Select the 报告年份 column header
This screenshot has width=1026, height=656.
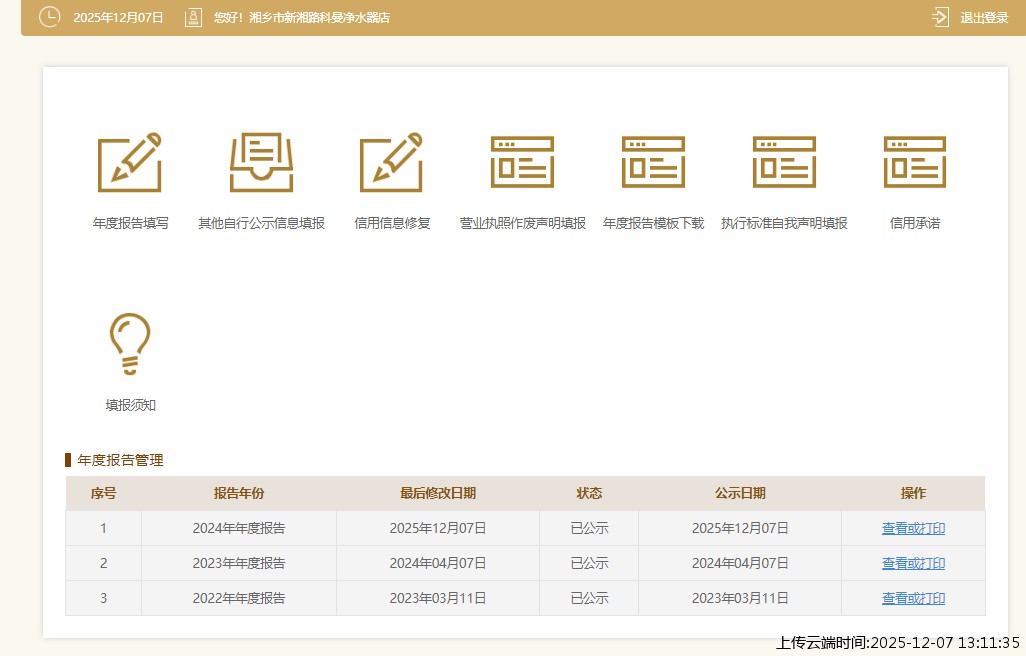point(238,493)
